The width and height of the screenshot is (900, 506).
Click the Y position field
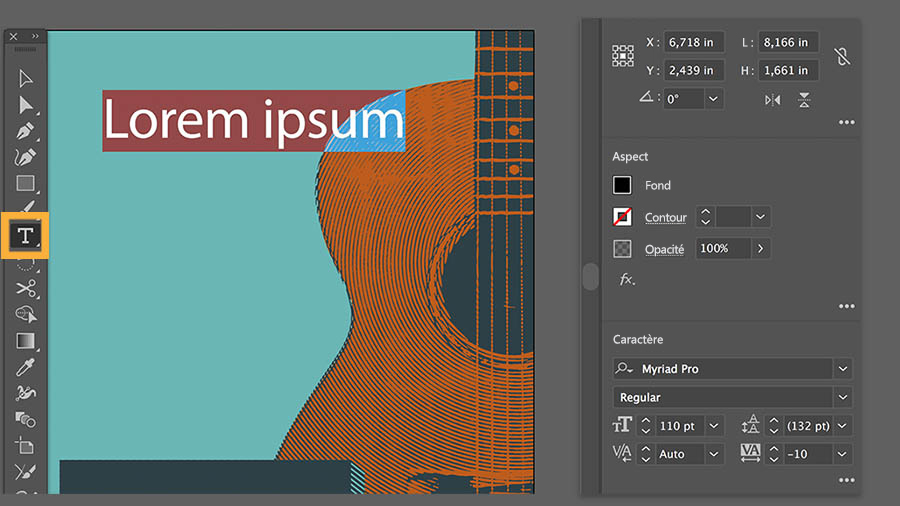coord(693,71)
